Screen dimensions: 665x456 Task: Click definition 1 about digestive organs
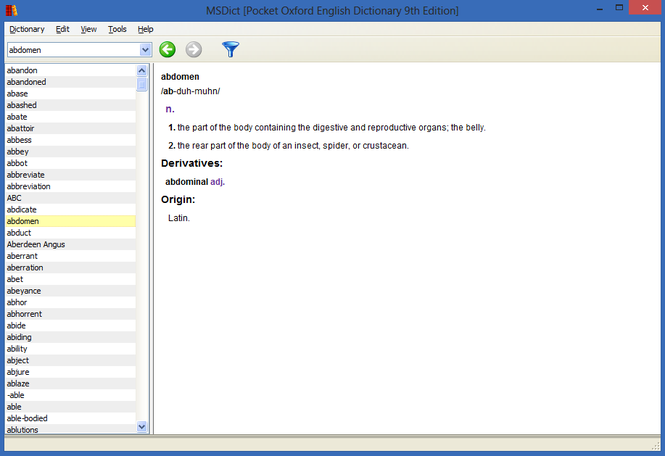tap(327, 127)
